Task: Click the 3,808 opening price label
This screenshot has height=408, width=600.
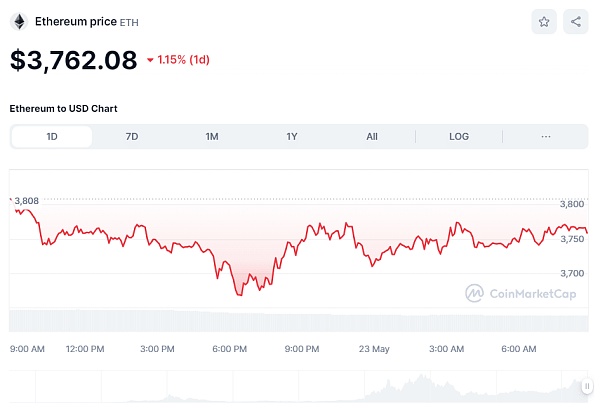Action: 26,201
